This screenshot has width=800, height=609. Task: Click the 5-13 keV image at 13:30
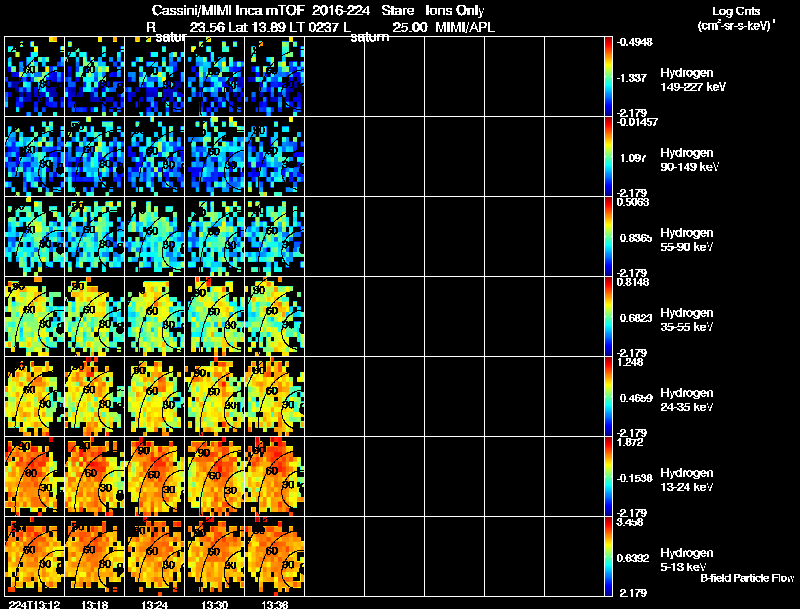[215, 557]
